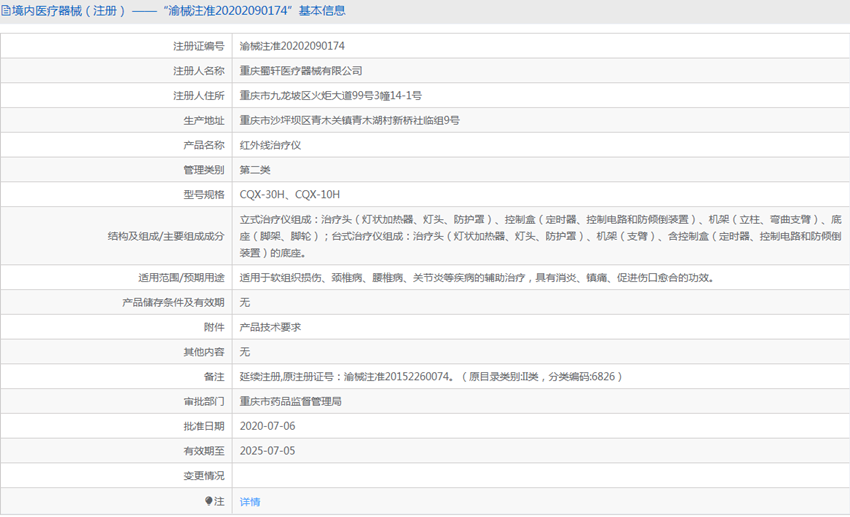Click the 有效期至 row label
The image size is (850, 517).
(x=204, y=451)
